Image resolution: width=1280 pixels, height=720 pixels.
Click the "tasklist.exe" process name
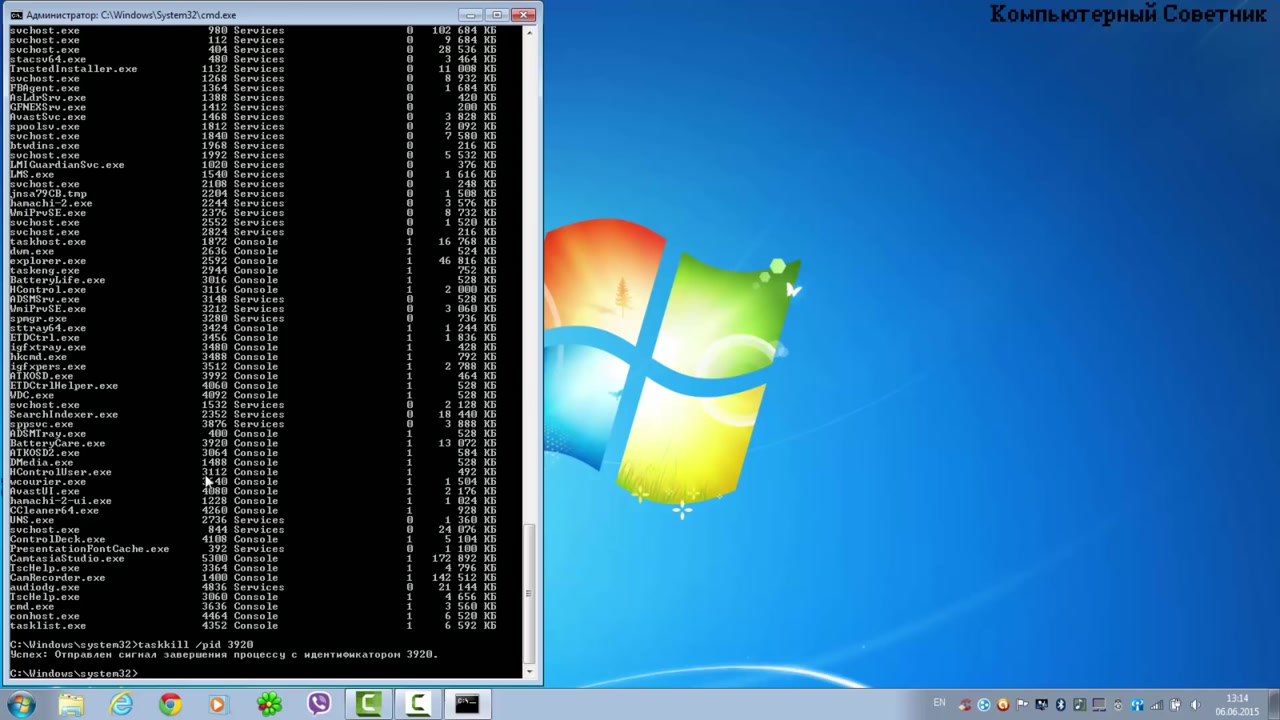point(47,626)
